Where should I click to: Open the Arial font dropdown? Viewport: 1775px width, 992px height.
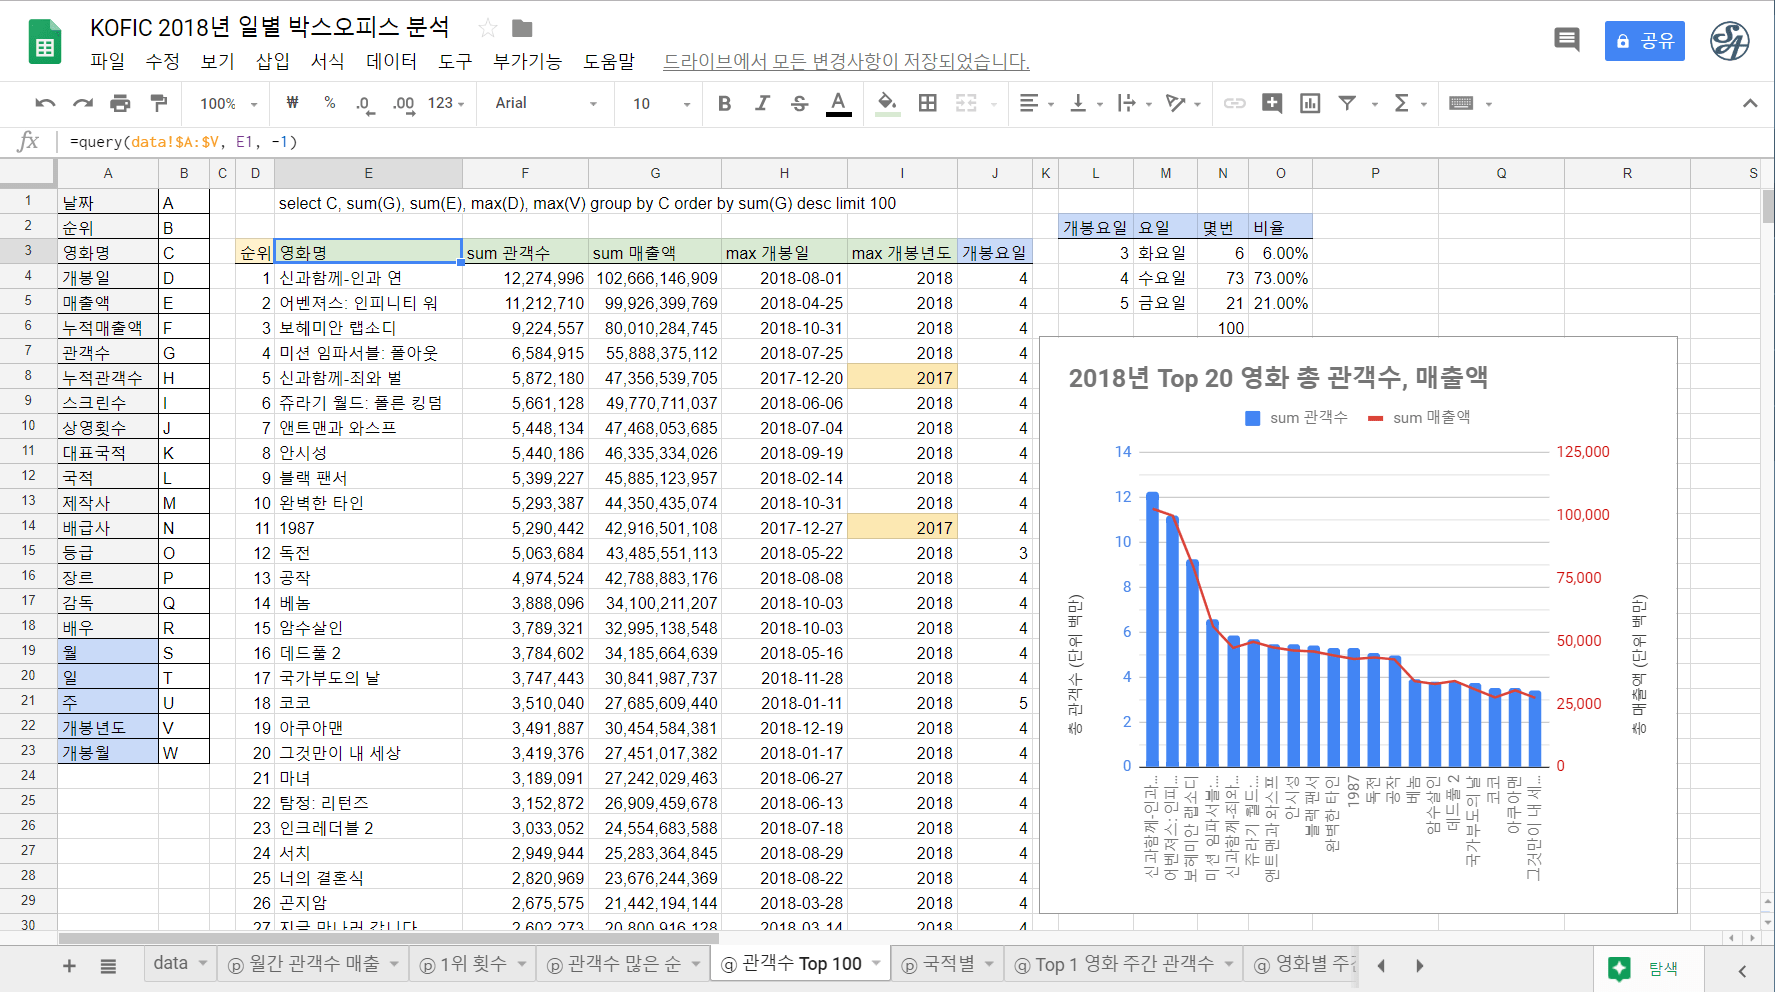(x=545, y=103)
